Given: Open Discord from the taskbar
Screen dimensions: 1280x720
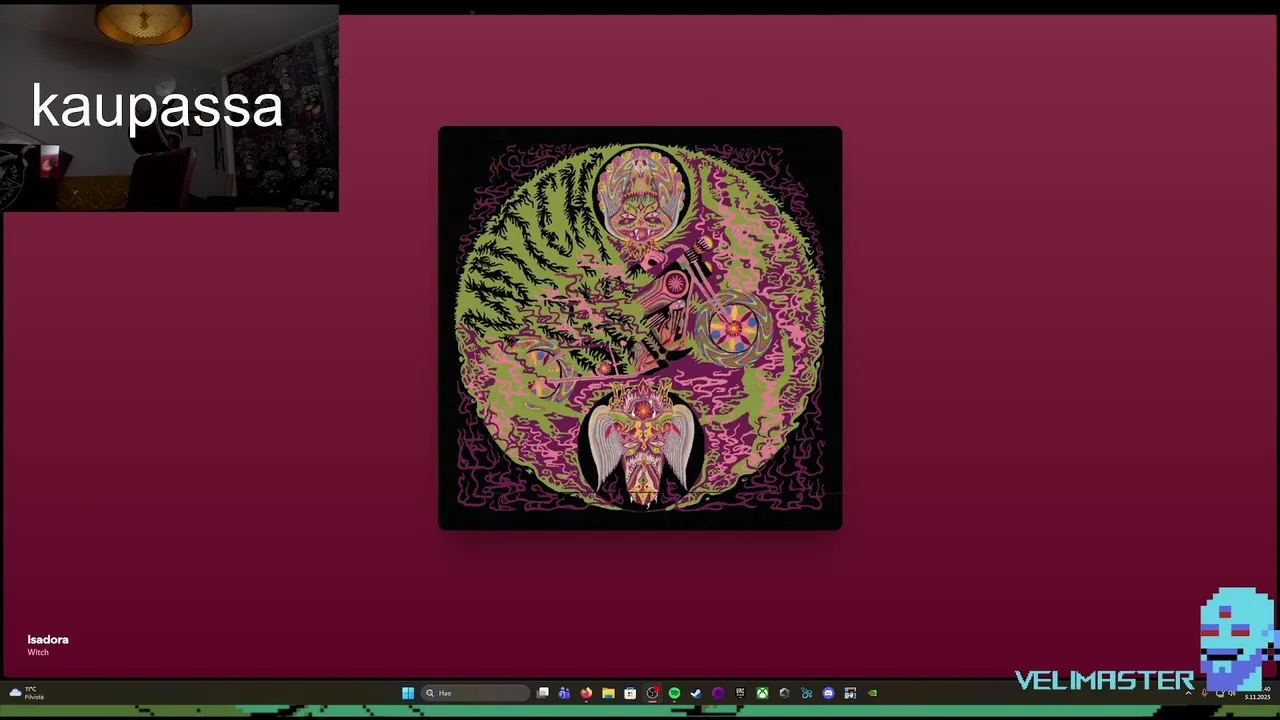Looking at the screenshot, I should pyautogui.click(x=828, y=693).
